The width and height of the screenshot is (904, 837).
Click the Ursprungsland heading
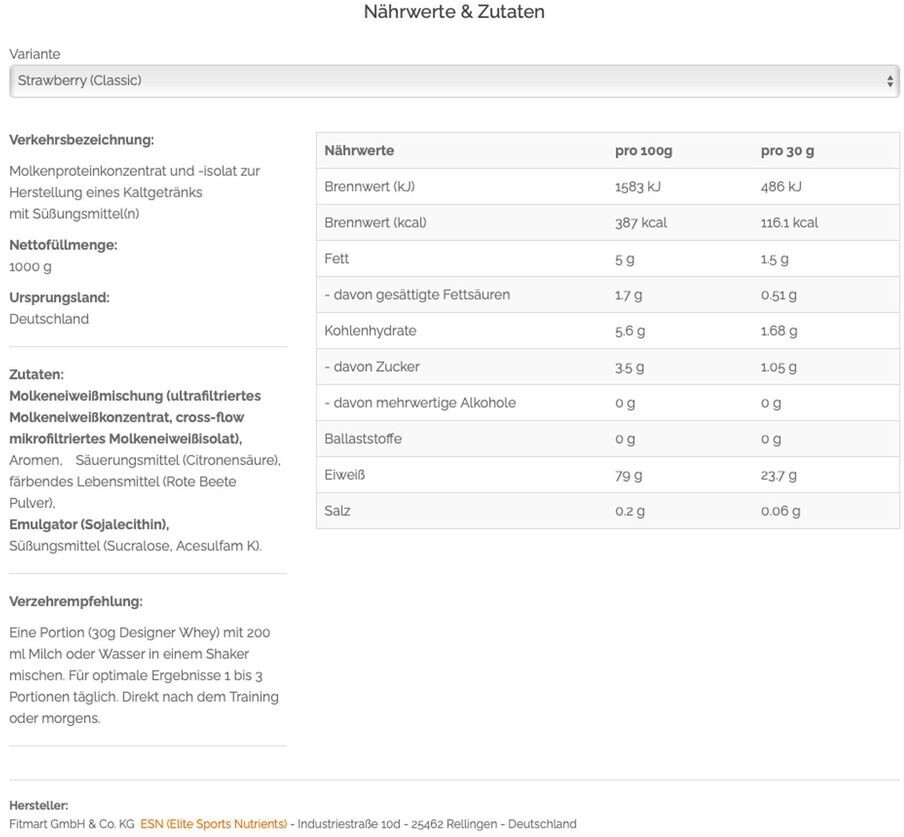tap(59, 297)
